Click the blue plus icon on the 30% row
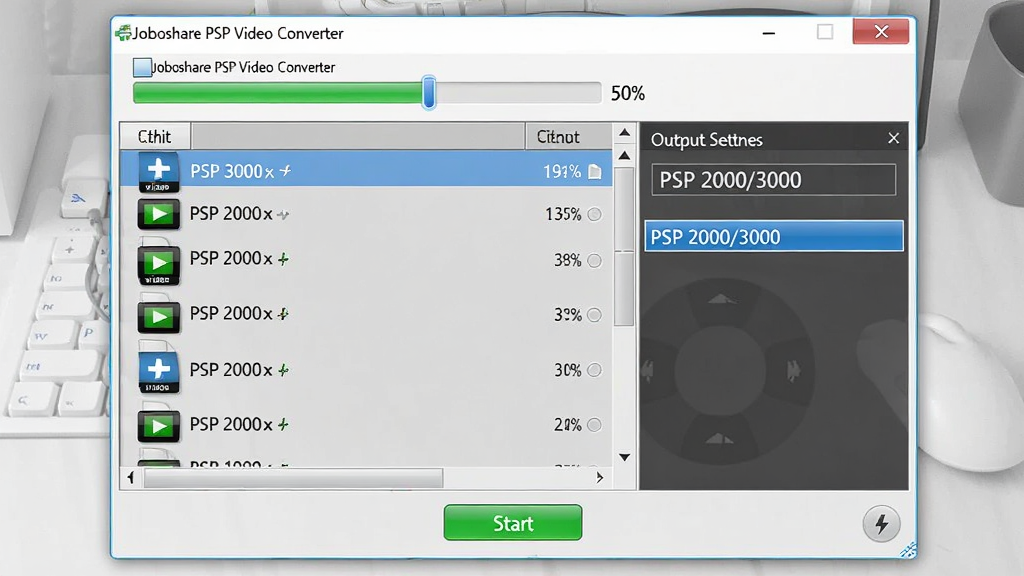1024x576 pixels. coord(159,371)
